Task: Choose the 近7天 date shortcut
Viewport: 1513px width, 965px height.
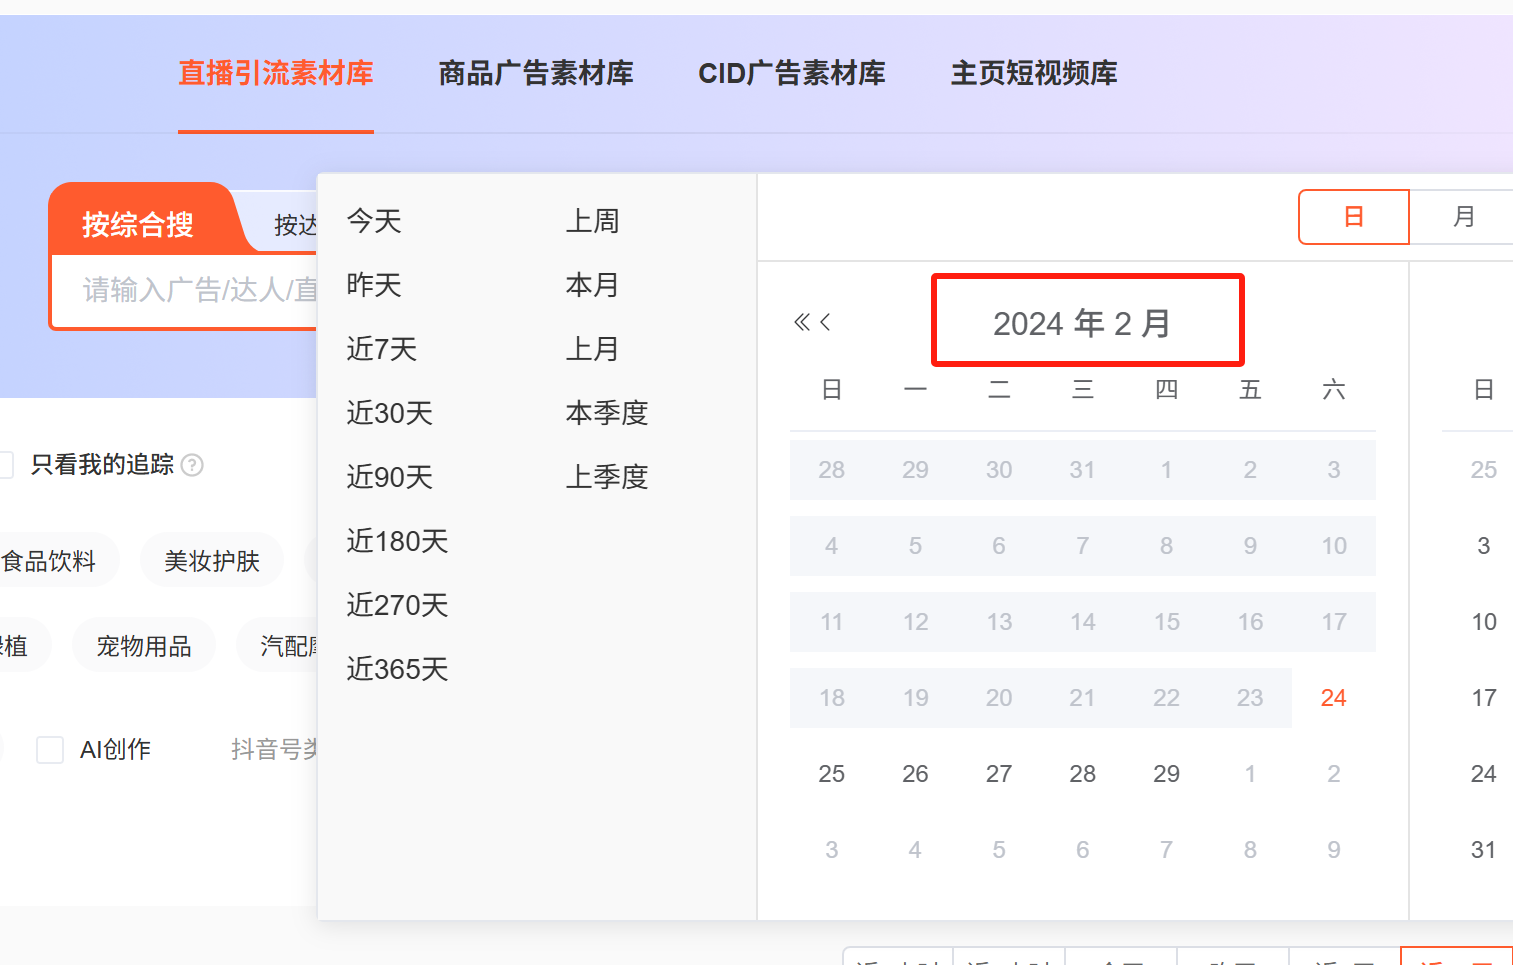Action: click(381, 349)
